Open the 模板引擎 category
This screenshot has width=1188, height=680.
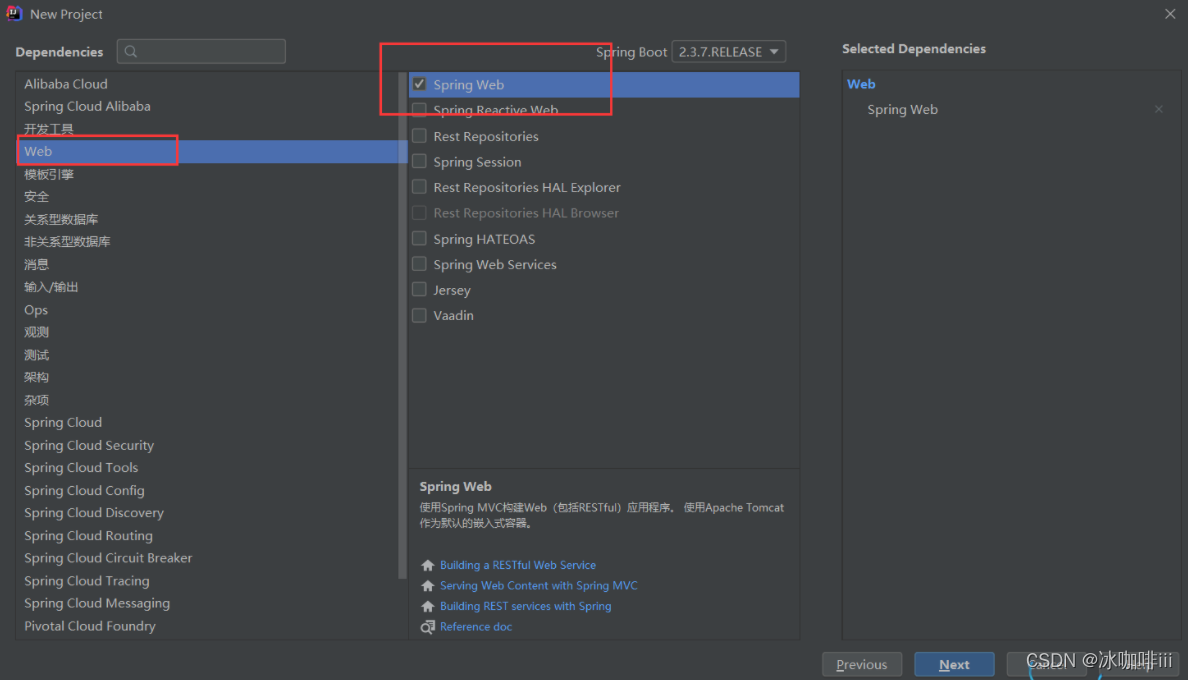click(x=207, y=174)
